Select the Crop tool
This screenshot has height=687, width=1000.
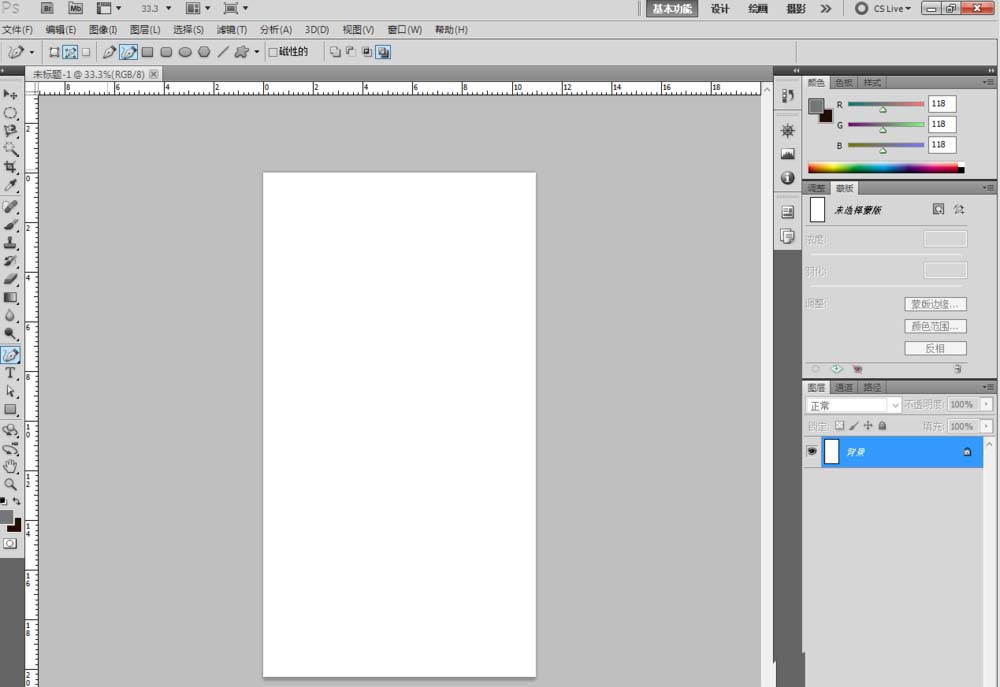(x=10, y=167)
